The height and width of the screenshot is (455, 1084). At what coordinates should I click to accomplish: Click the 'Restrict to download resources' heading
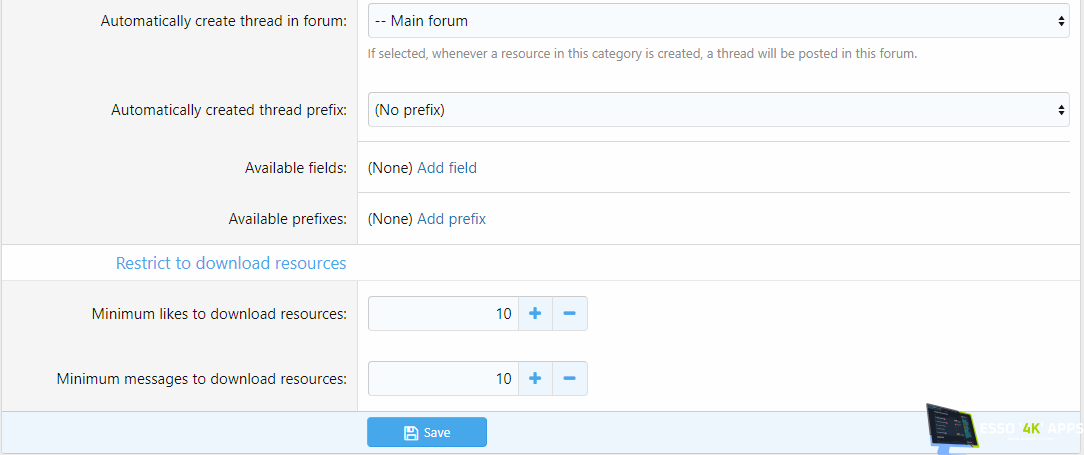[231, 263]
